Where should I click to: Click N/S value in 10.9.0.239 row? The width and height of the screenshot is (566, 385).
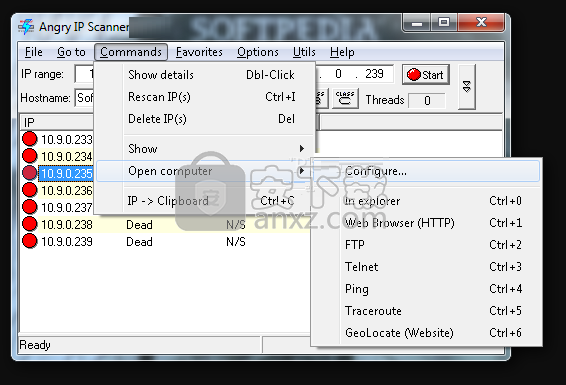tap(236, 241)
